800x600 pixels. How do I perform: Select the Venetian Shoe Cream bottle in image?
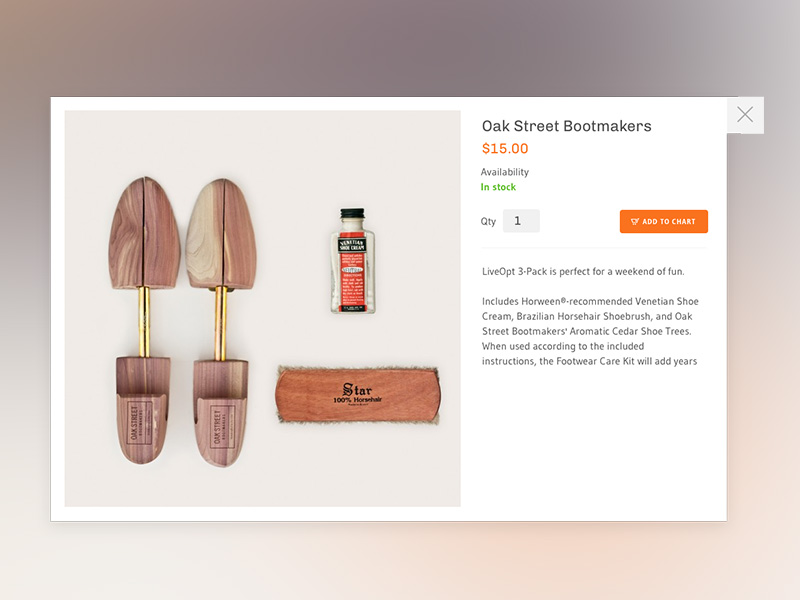(353, 261)
